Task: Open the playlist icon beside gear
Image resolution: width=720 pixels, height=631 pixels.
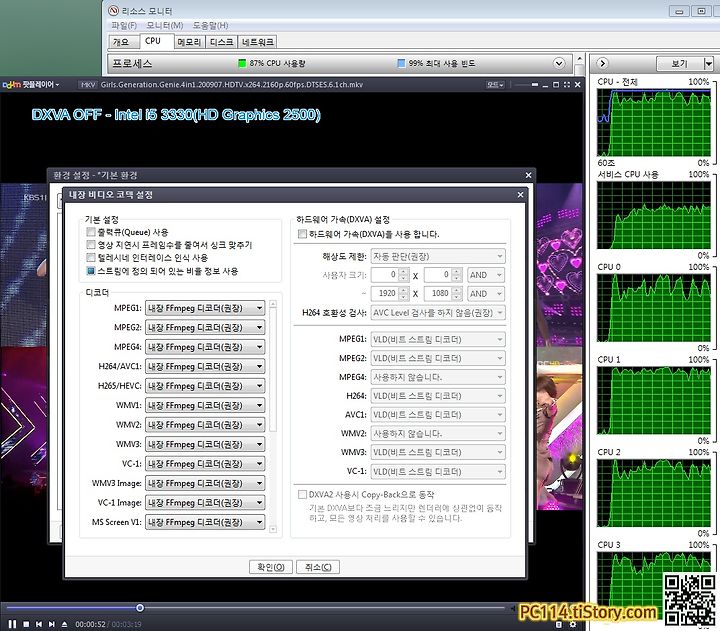Action: (559, 624)
